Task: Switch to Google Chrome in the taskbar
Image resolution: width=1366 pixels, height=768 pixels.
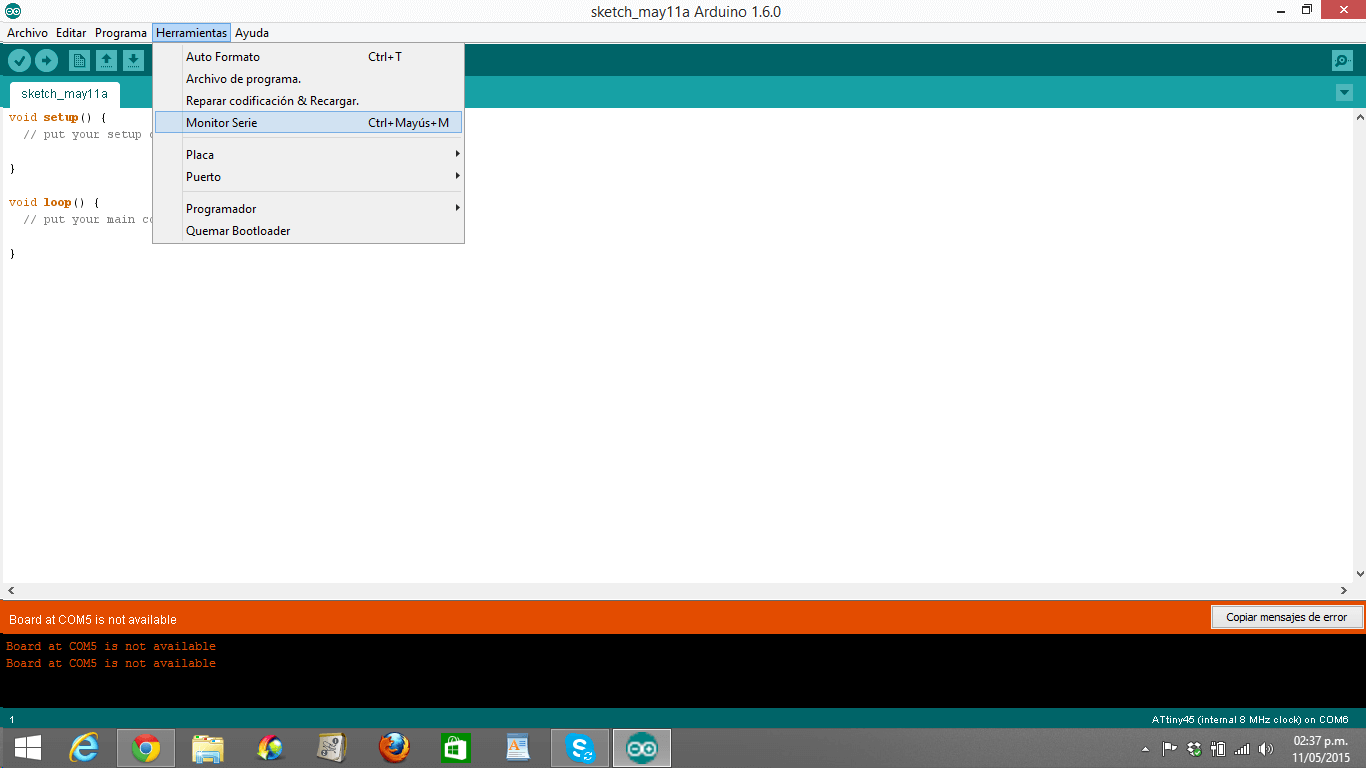Action: [146, 748]
